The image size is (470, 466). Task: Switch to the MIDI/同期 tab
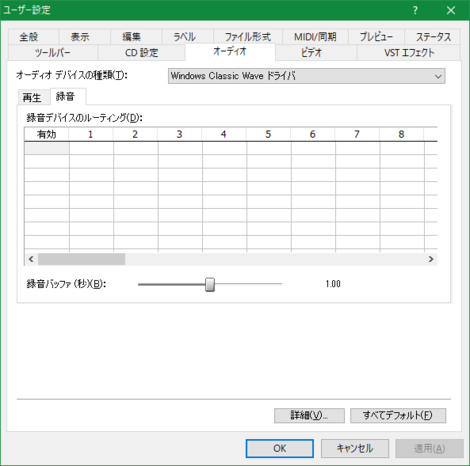pos(315,37)
